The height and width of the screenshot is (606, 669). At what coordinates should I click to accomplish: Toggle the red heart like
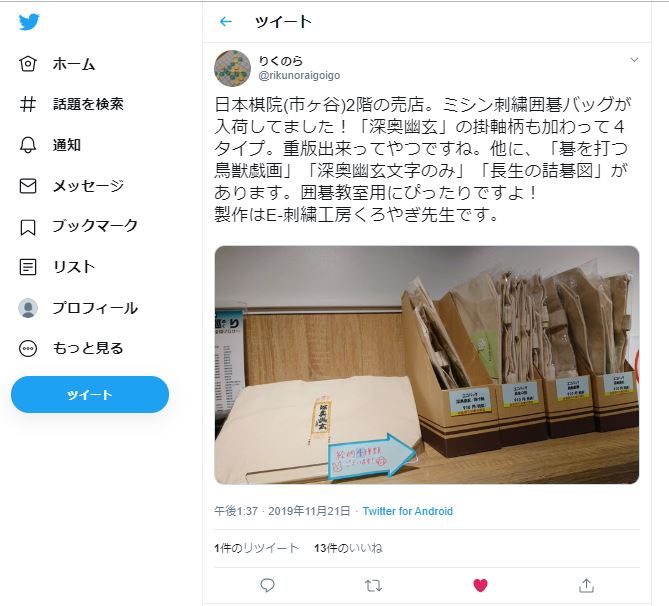(480, 586)
